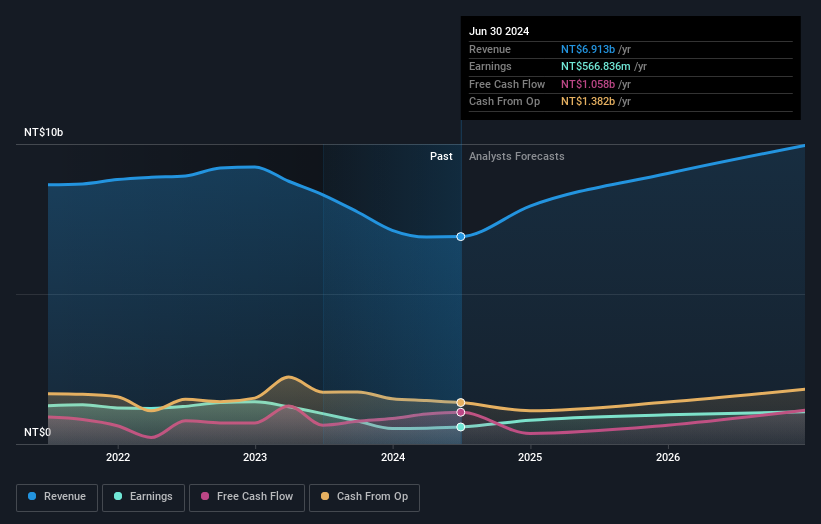The height and width of the screenshot is (524, 821).
Task: Select the 2025 x-axis label
Action: tap(530, 457)
